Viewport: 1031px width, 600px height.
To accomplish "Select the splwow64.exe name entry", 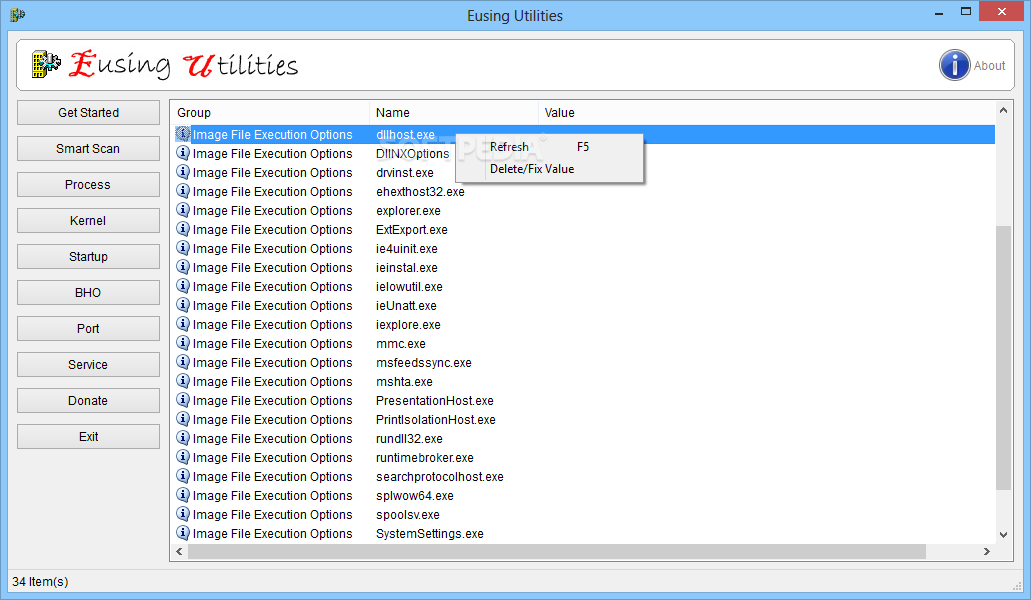I will click(x=414, y=496).
